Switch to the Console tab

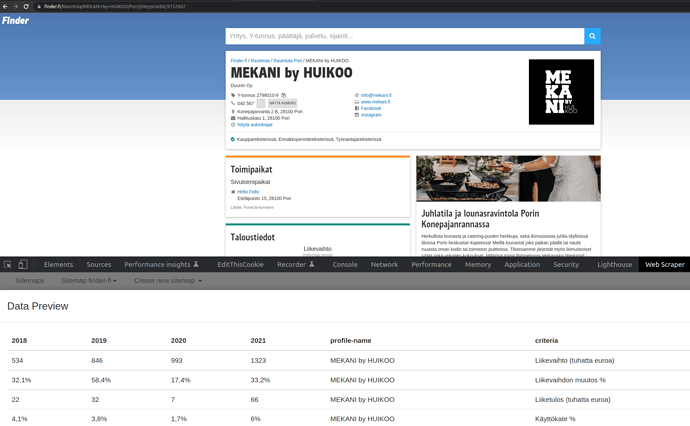coord(345,264)
